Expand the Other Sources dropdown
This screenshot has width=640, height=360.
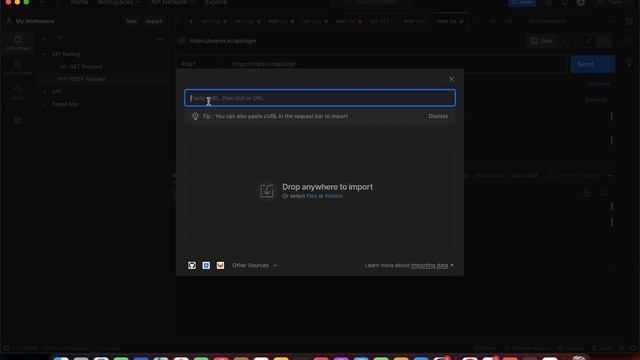click(255, 266)
